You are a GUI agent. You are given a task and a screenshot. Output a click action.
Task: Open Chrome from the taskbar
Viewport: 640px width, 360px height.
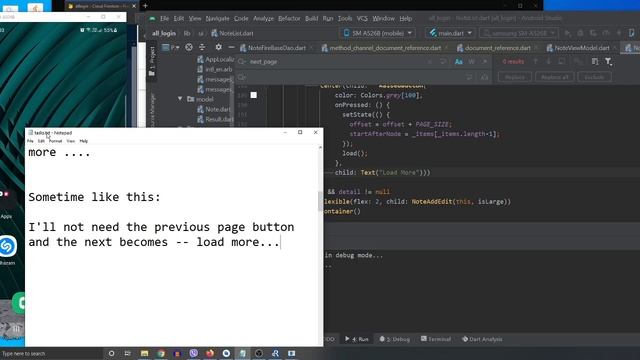(x=161, y=353)
